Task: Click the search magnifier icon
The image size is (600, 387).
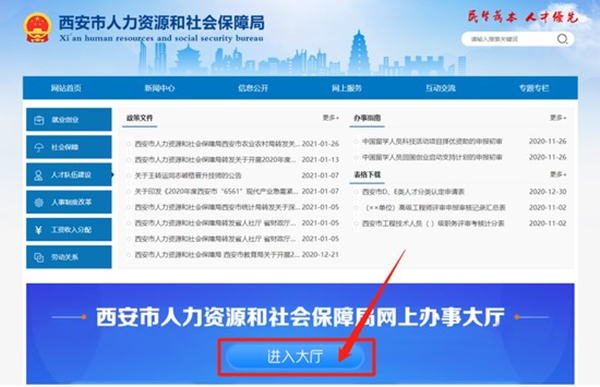Action: pyautogui.click(x=562, y=39)
